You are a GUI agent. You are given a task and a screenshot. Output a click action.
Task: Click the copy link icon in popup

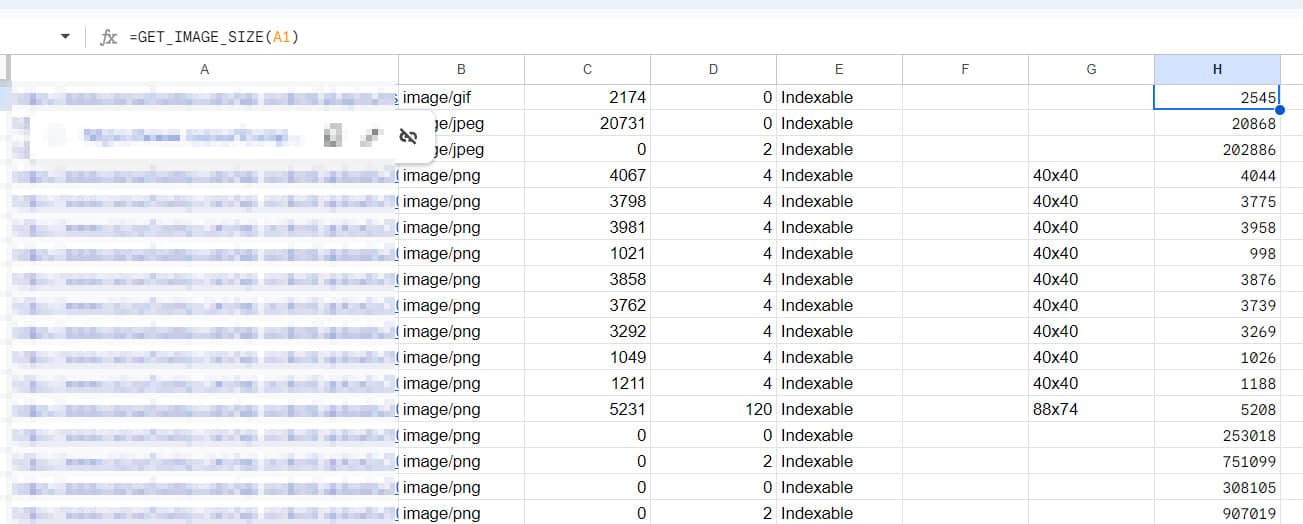pos(334,137)
